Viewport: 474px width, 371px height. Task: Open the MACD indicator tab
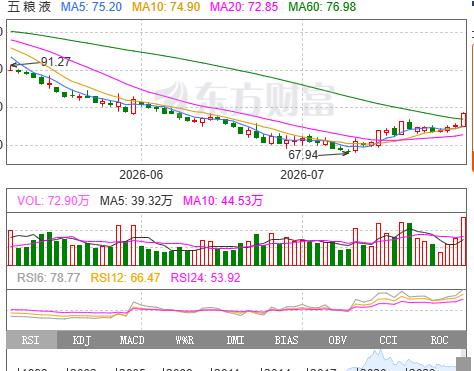tap(132, 340)
